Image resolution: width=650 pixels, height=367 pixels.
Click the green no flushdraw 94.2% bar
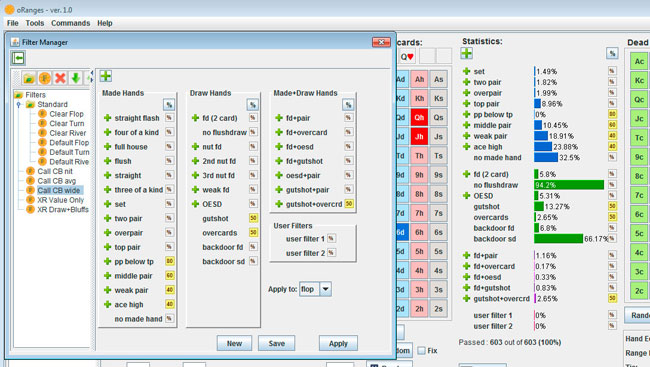tap(569, 185)
